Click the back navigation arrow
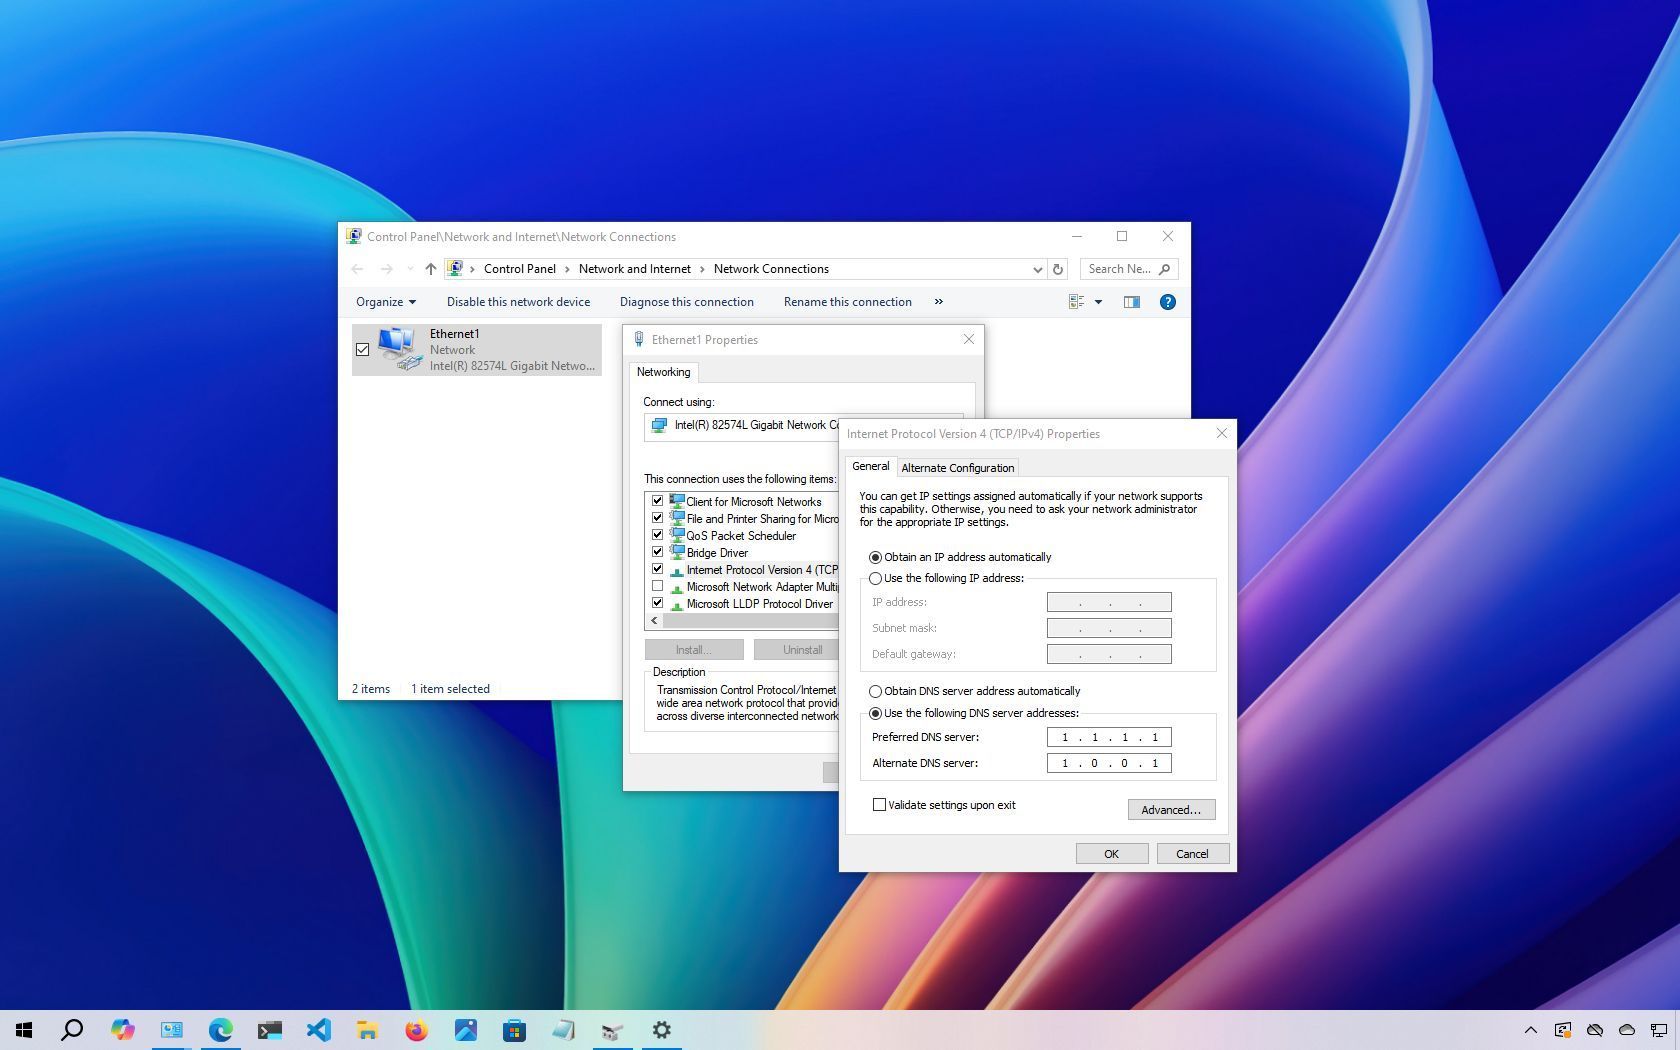 (357, 269)
